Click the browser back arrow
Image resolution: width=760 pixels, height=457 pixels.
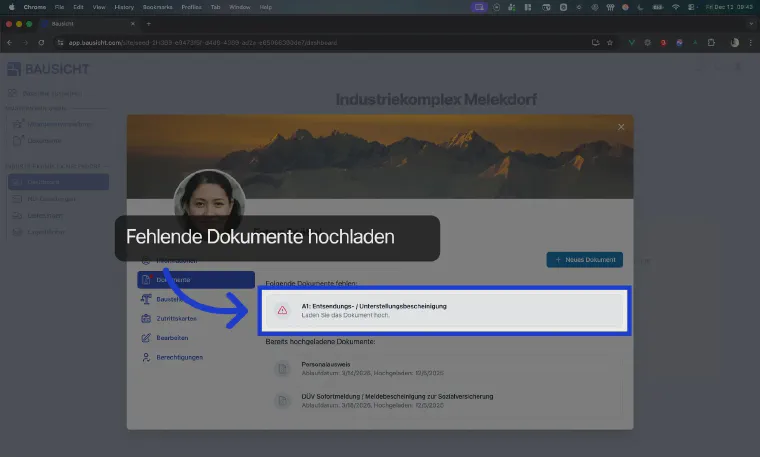tap(10, 43)
